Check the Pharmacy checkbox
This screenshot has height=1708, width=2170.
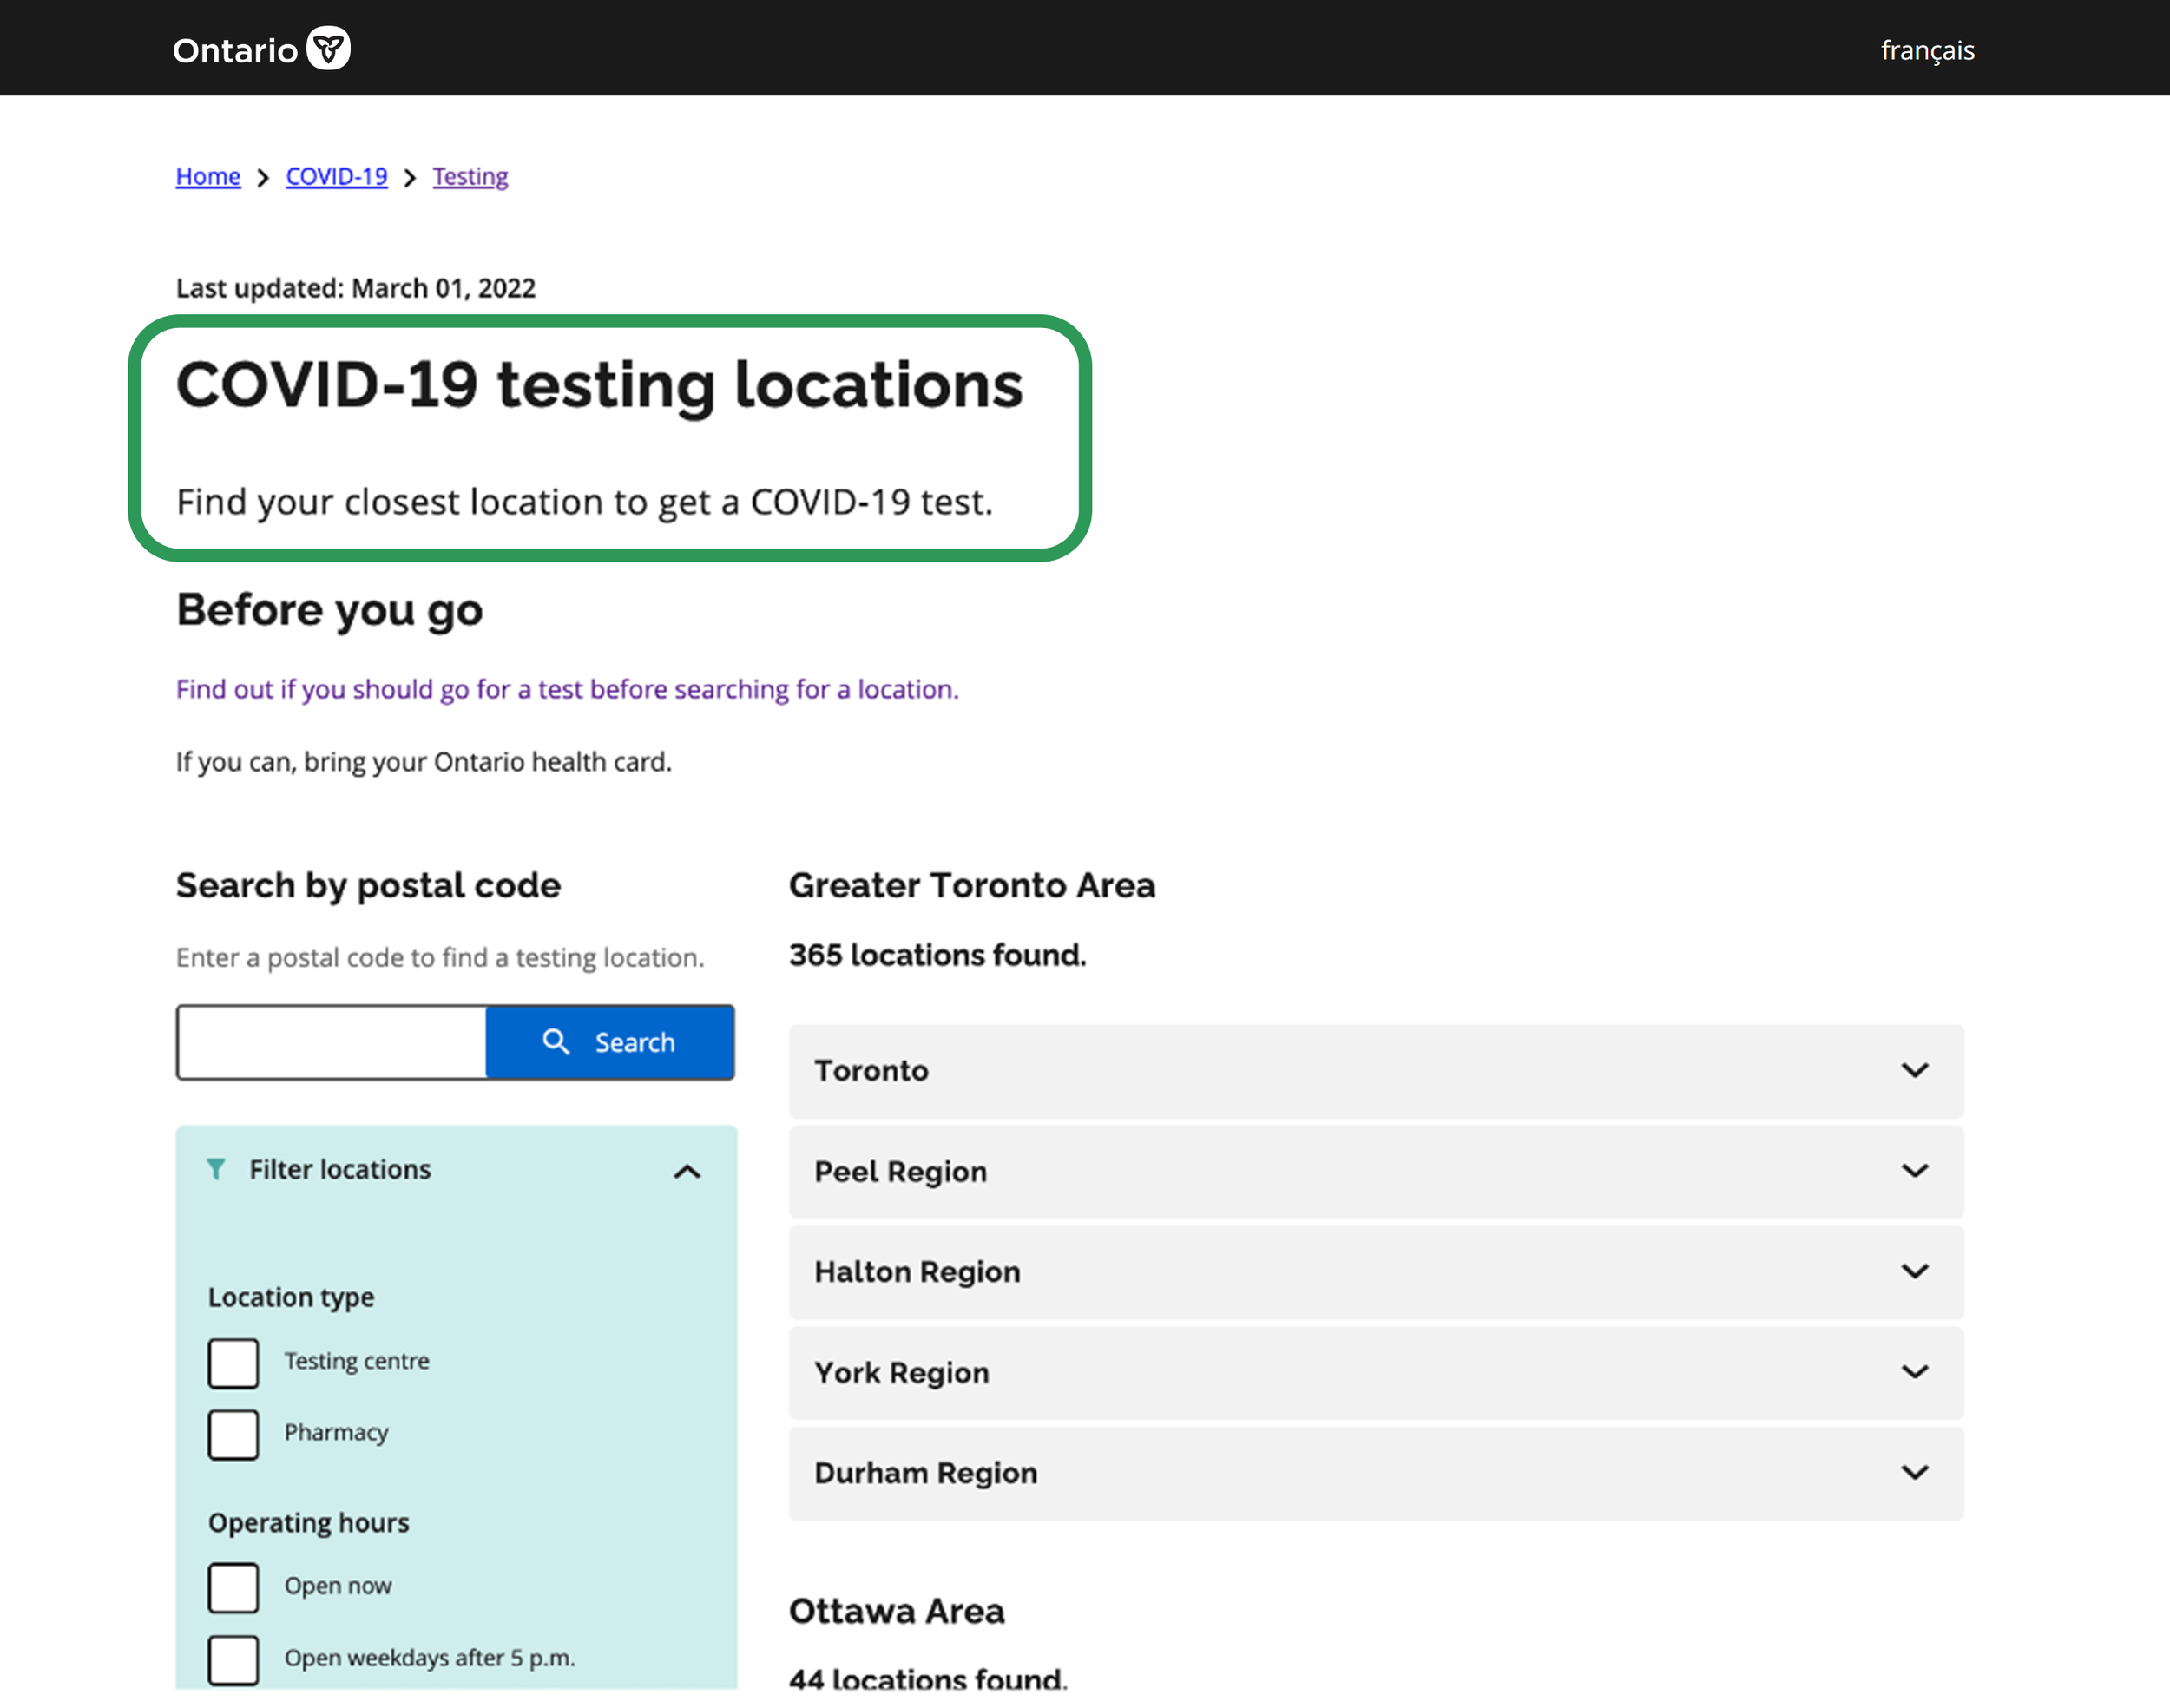click(x=233, y=1434)
